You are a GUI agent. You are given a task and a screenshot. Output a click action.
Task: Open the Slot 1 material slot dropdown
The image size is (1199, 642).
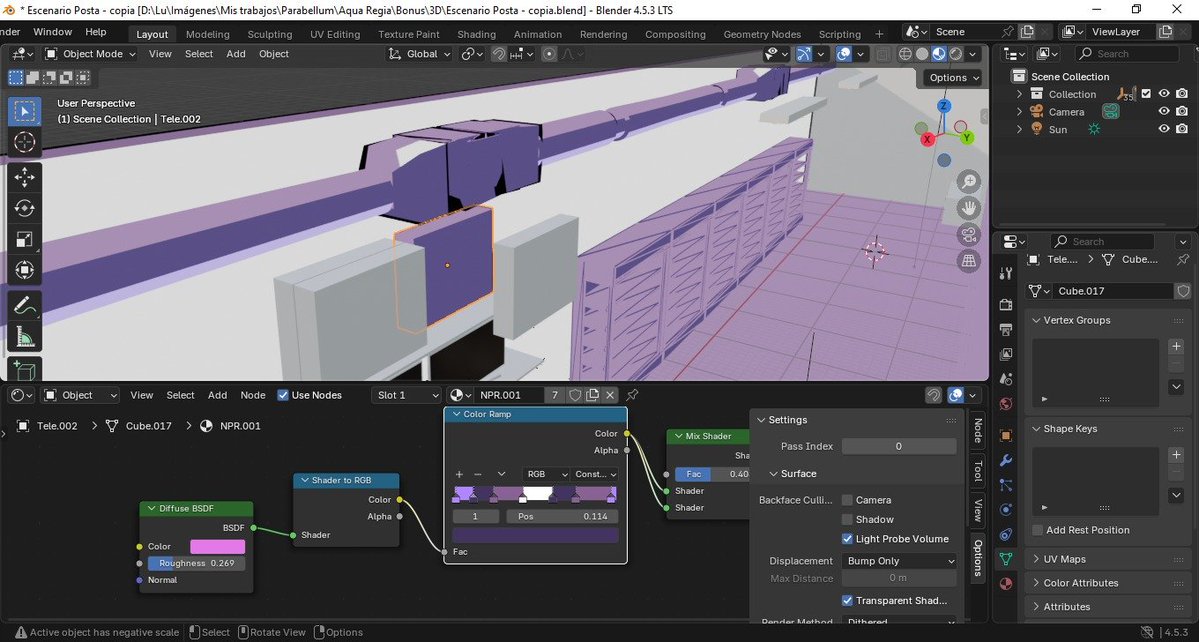point(408,395)
